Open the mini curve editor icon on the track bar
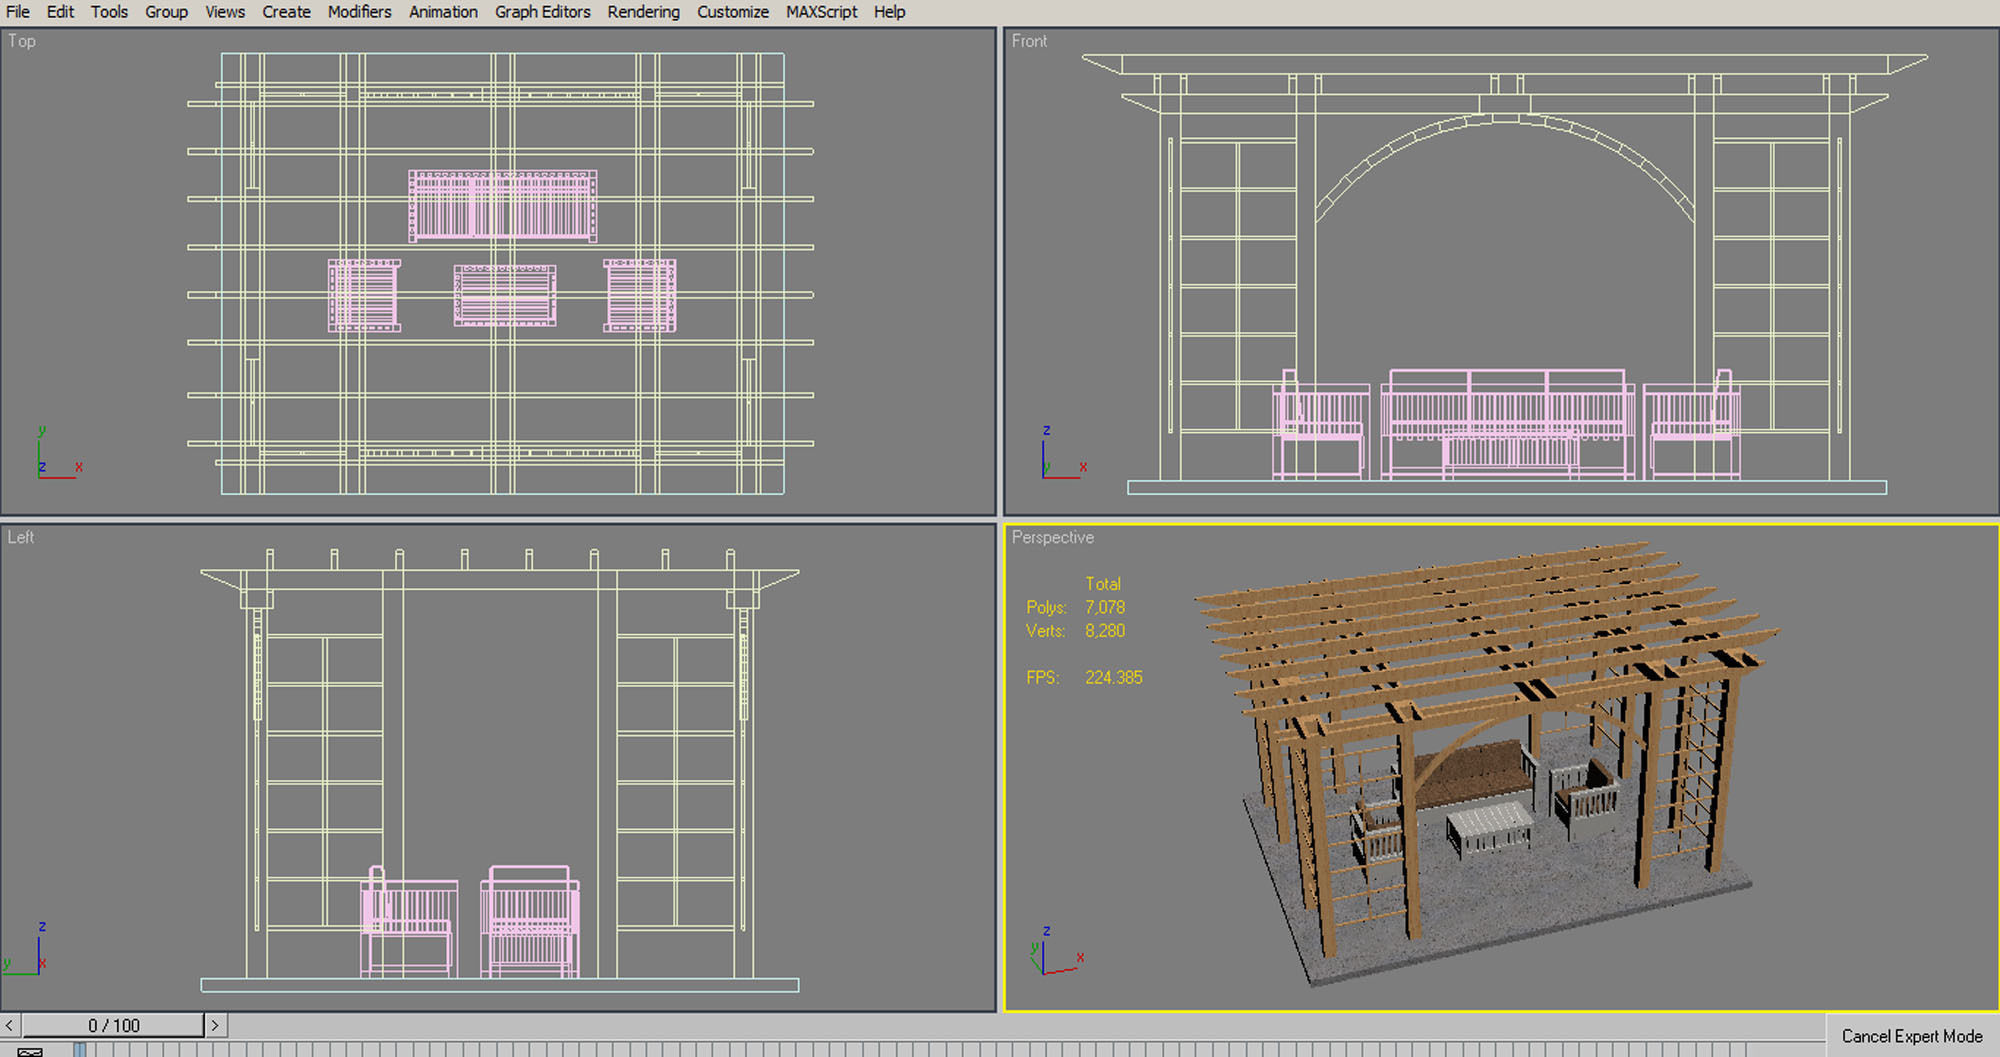This screenshot has width=2000, height=1057. 30,1051
